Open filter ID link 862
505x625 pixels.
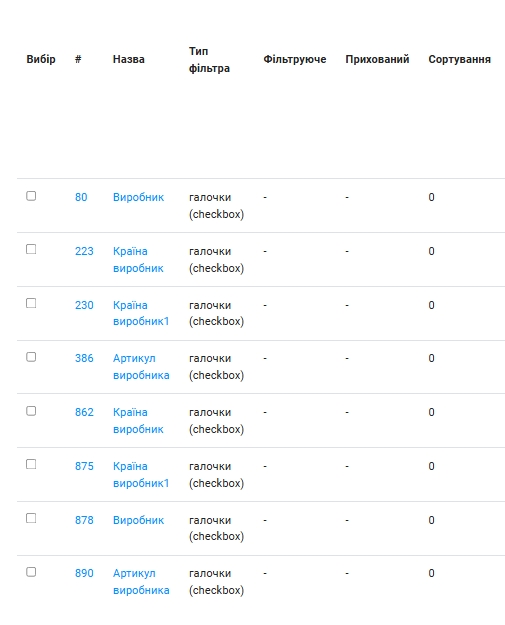coord(84,412)
